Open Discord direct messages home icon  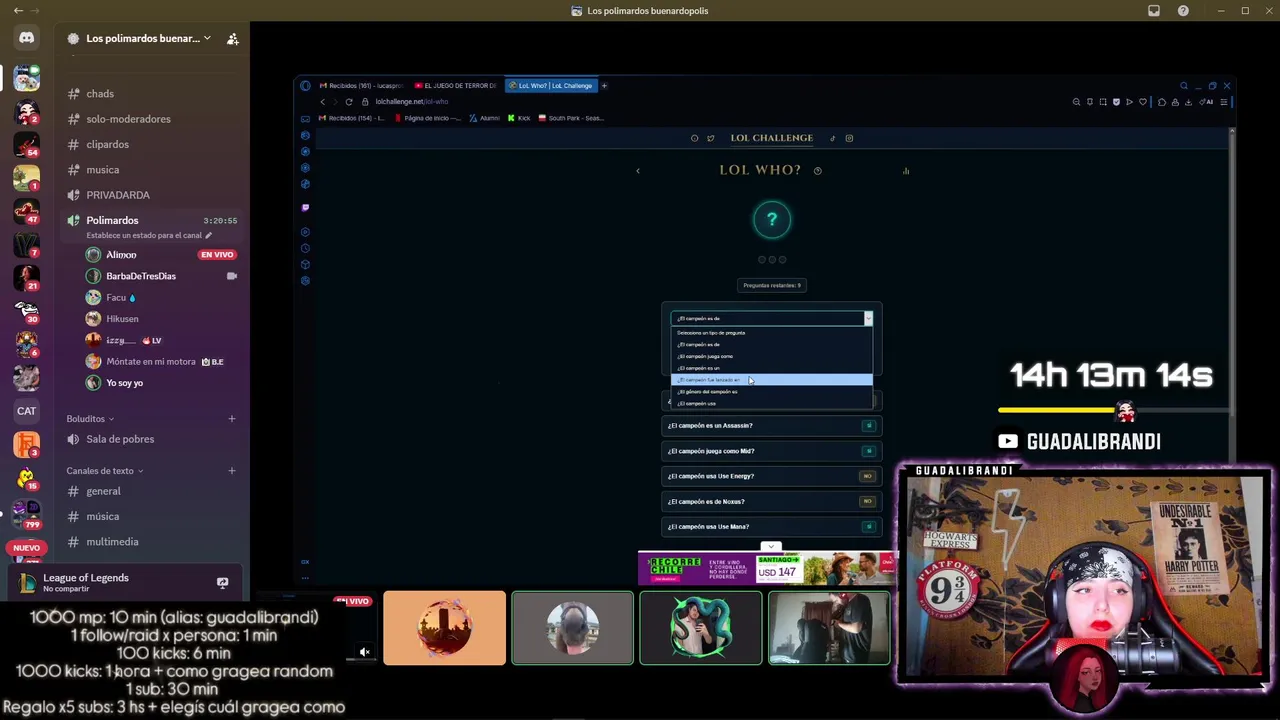[x=26, y=38]
